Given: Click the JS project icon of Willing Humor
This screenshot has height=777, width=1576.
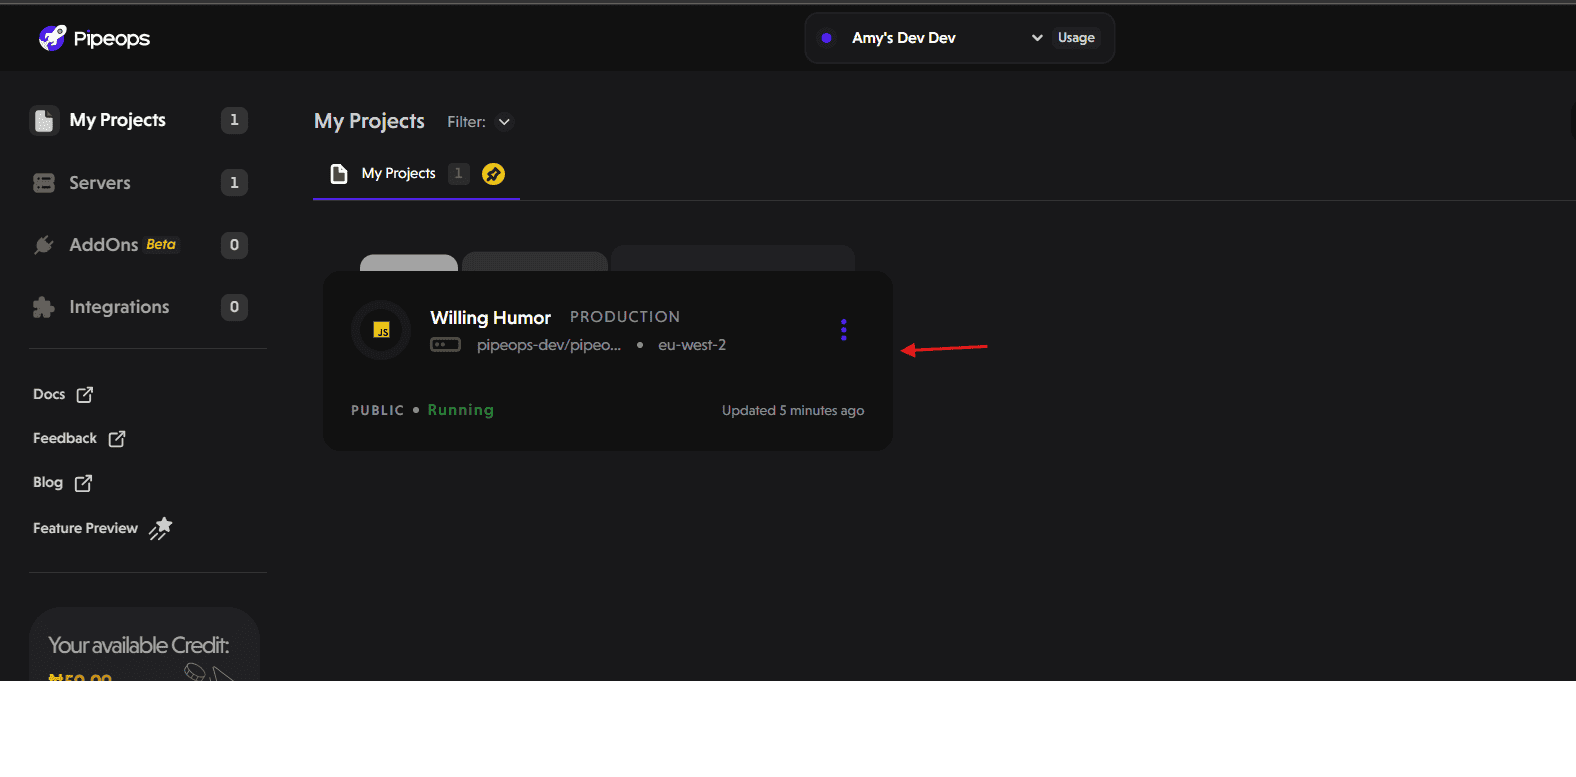Looking at the screenshot, I should [381, 330].
